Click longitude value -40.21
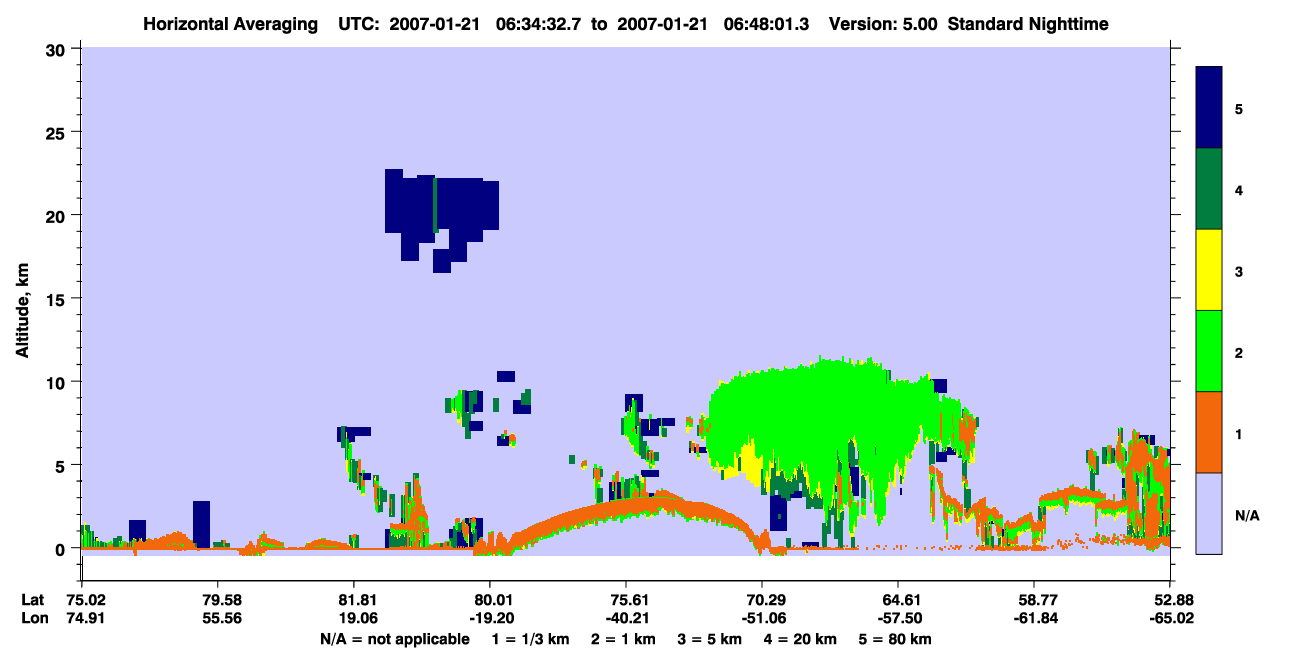The height and width of the screenshot is (667, 1300). point(626,618)
